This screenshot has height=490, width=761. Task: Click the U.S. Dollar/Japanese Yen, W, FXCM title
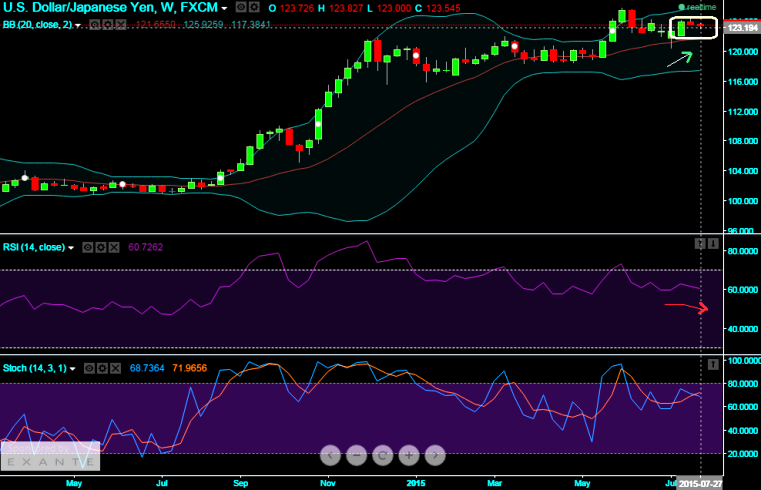pos(110,7)
